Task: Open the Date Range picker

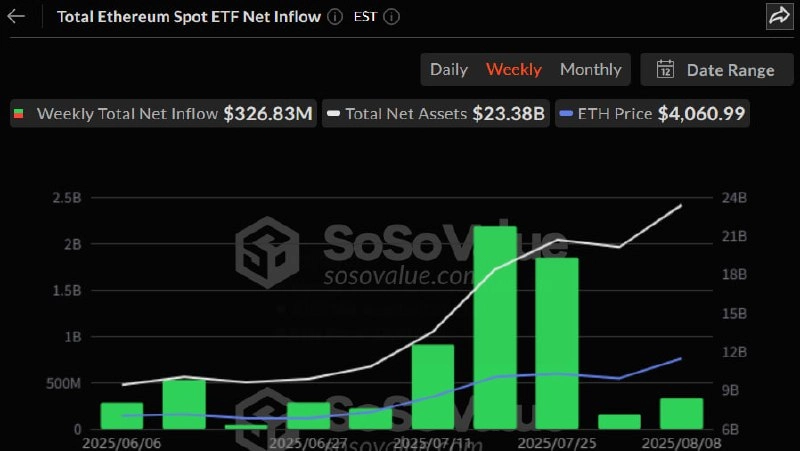Action: click(x=717, y=69)
